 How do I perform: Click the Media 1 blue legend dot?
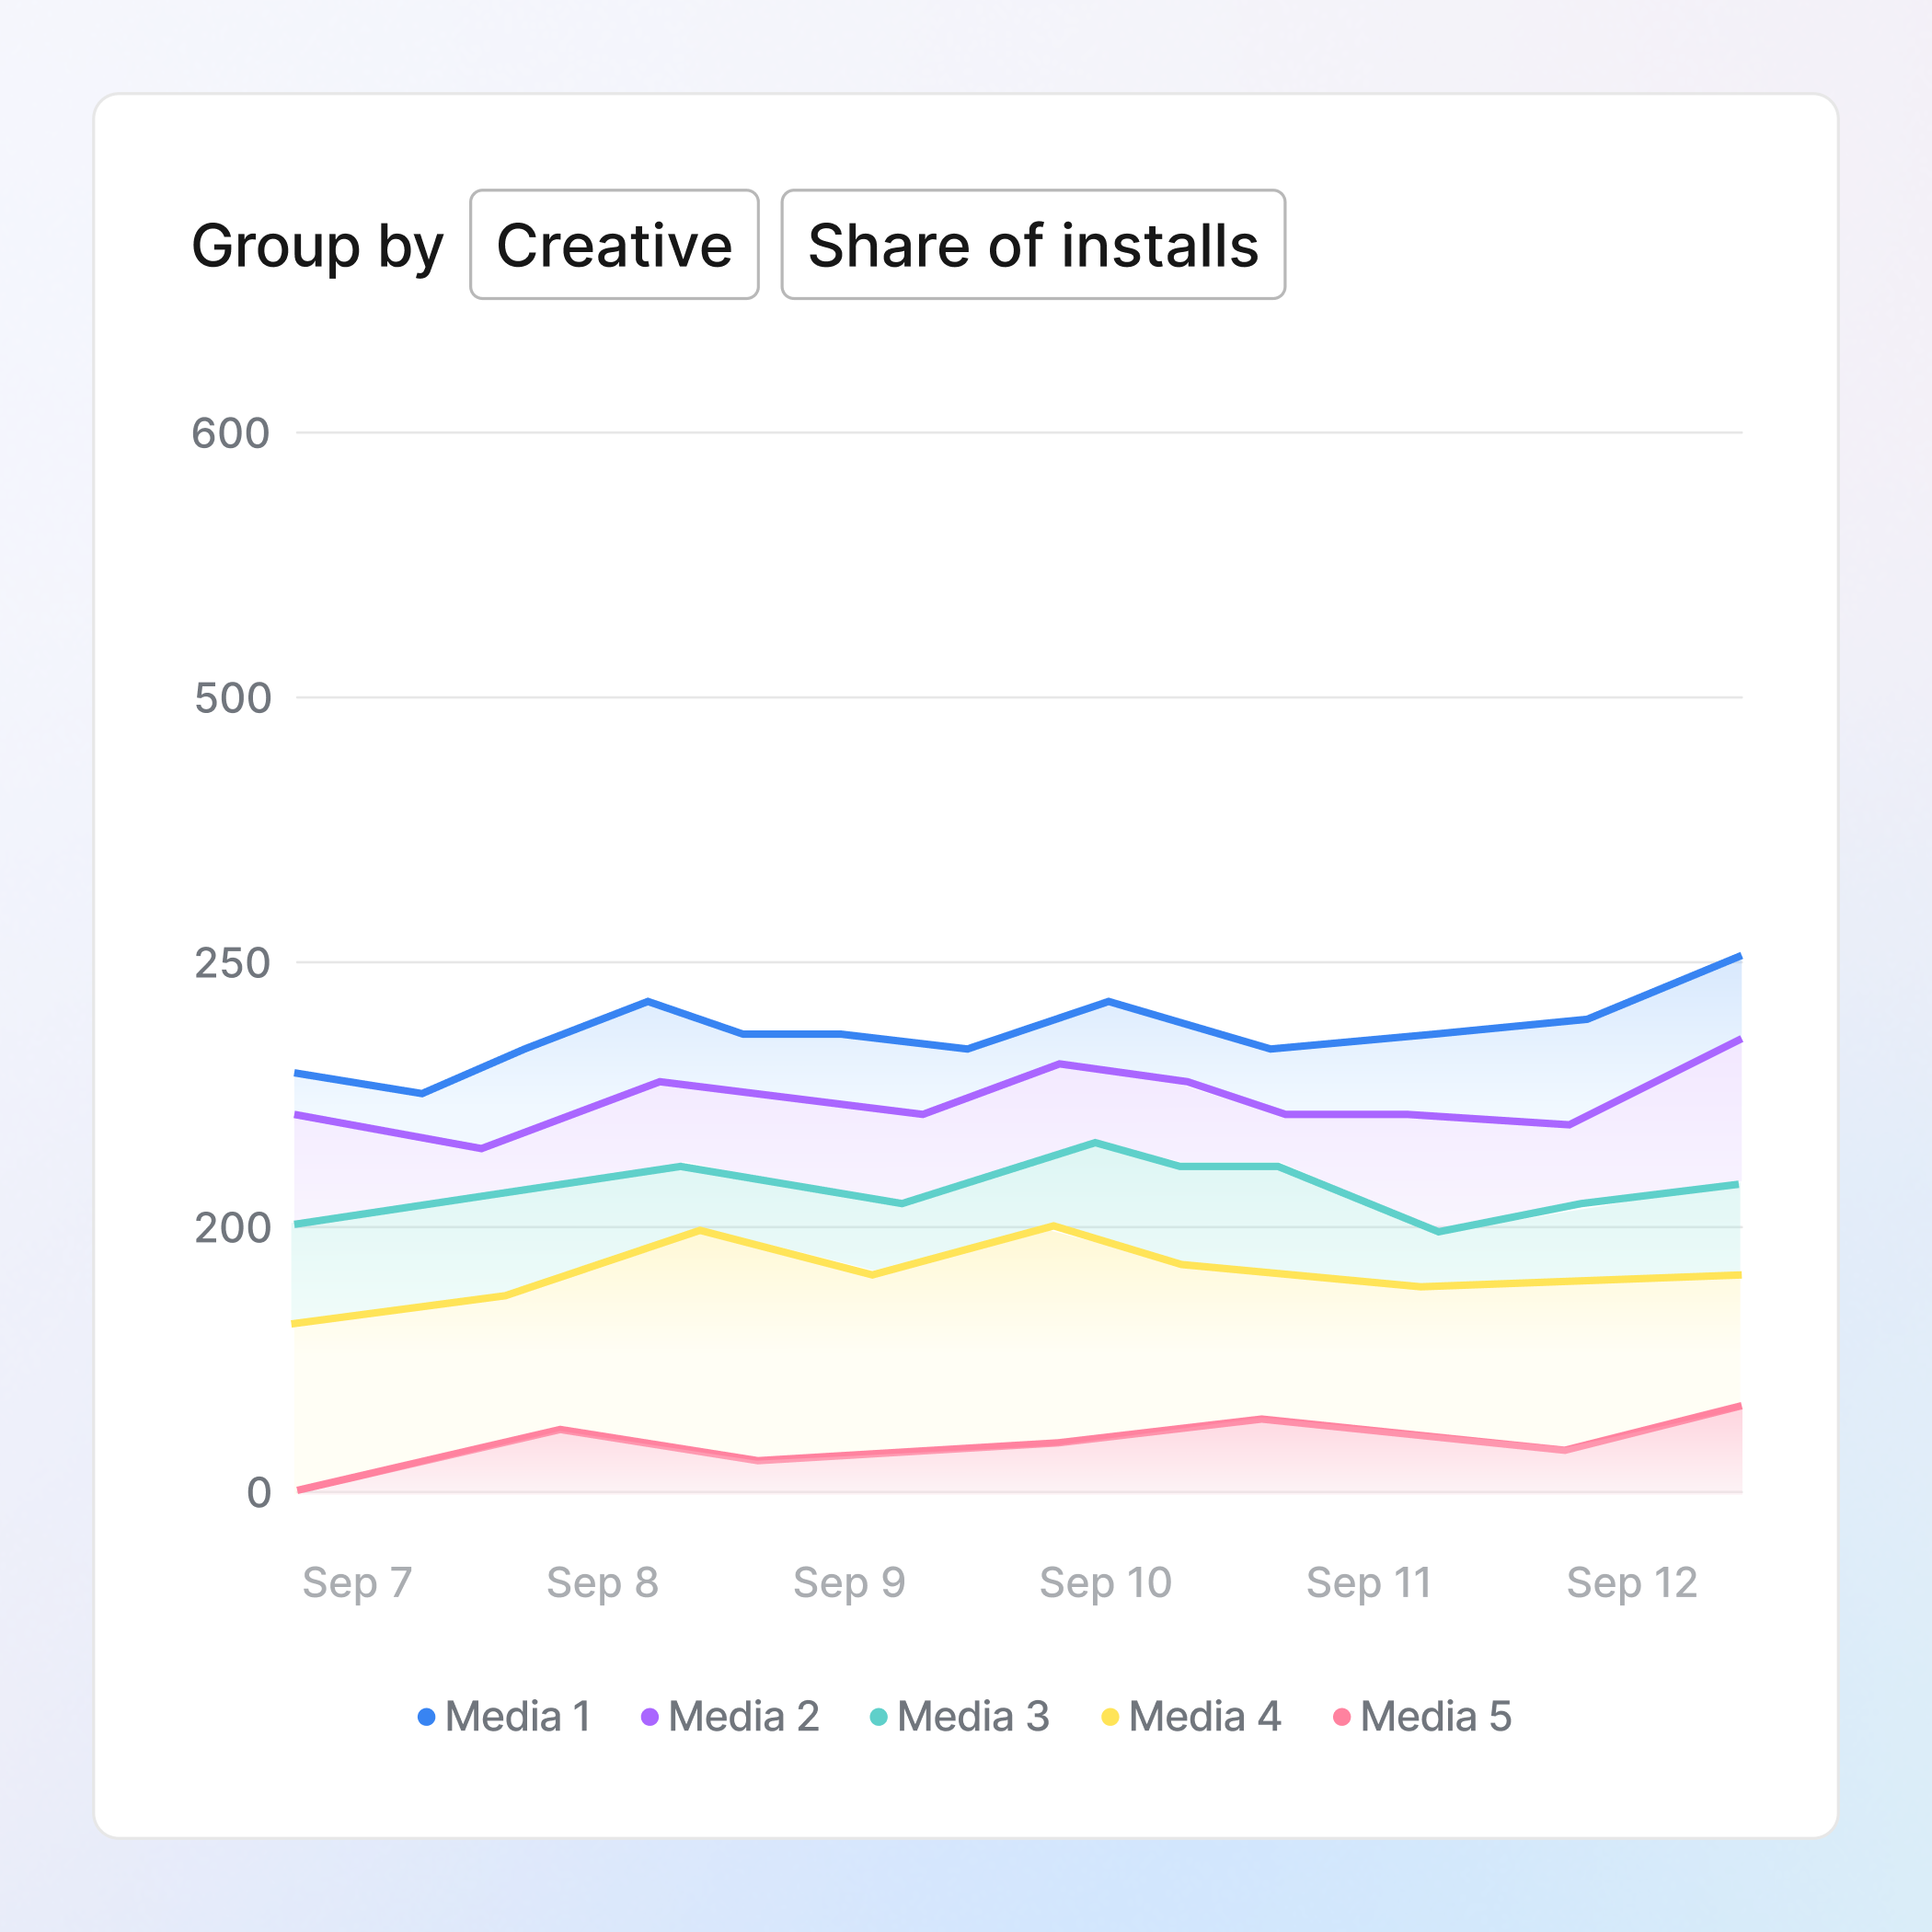[427, 1715]
